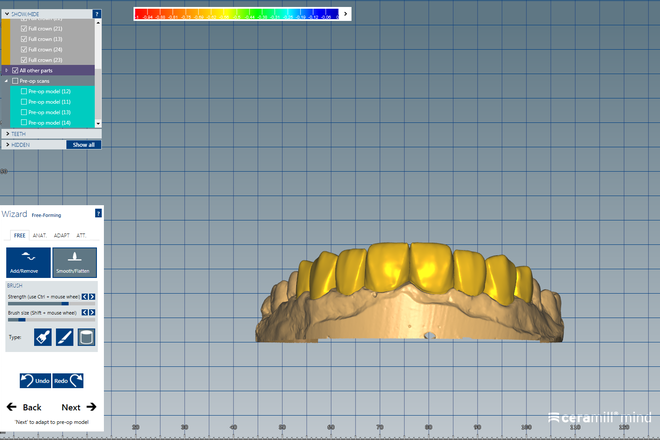Click the Show all button
Screen dimensions: 660x440
(83, 145)
